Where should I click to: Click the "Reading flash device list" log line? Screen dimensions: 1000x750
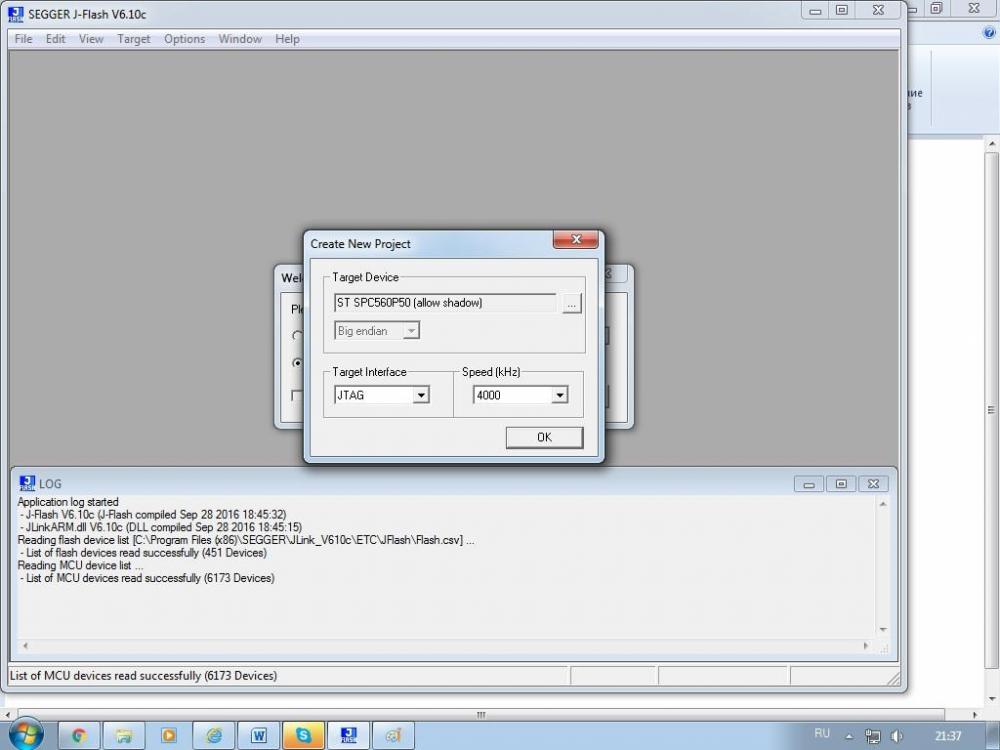coord(246,540)
